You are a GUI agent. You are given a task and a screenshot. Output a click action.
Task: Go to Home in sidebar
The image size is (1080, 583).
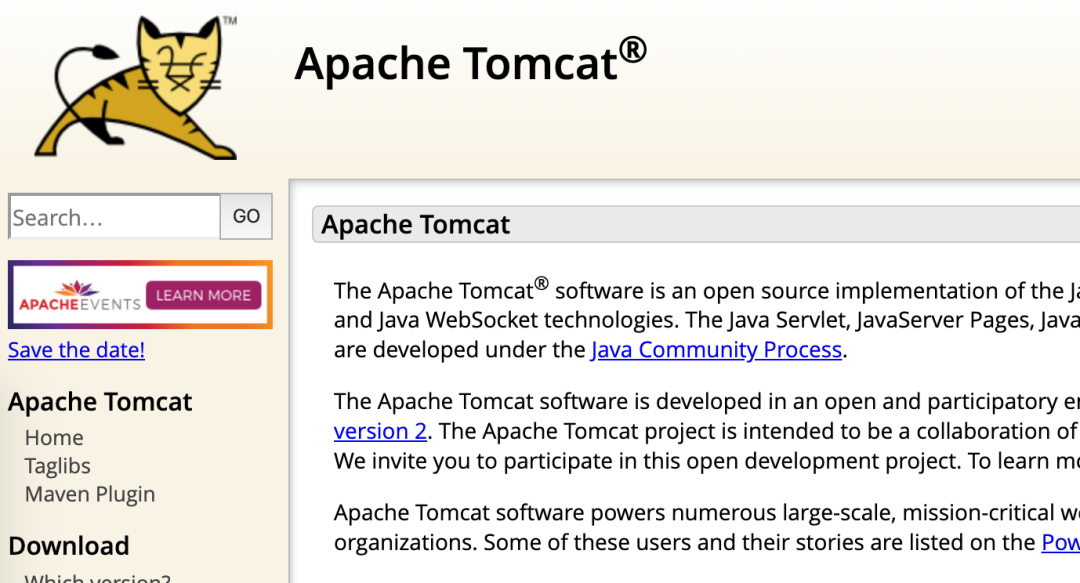pyautogui.click(x=54, y=438)
